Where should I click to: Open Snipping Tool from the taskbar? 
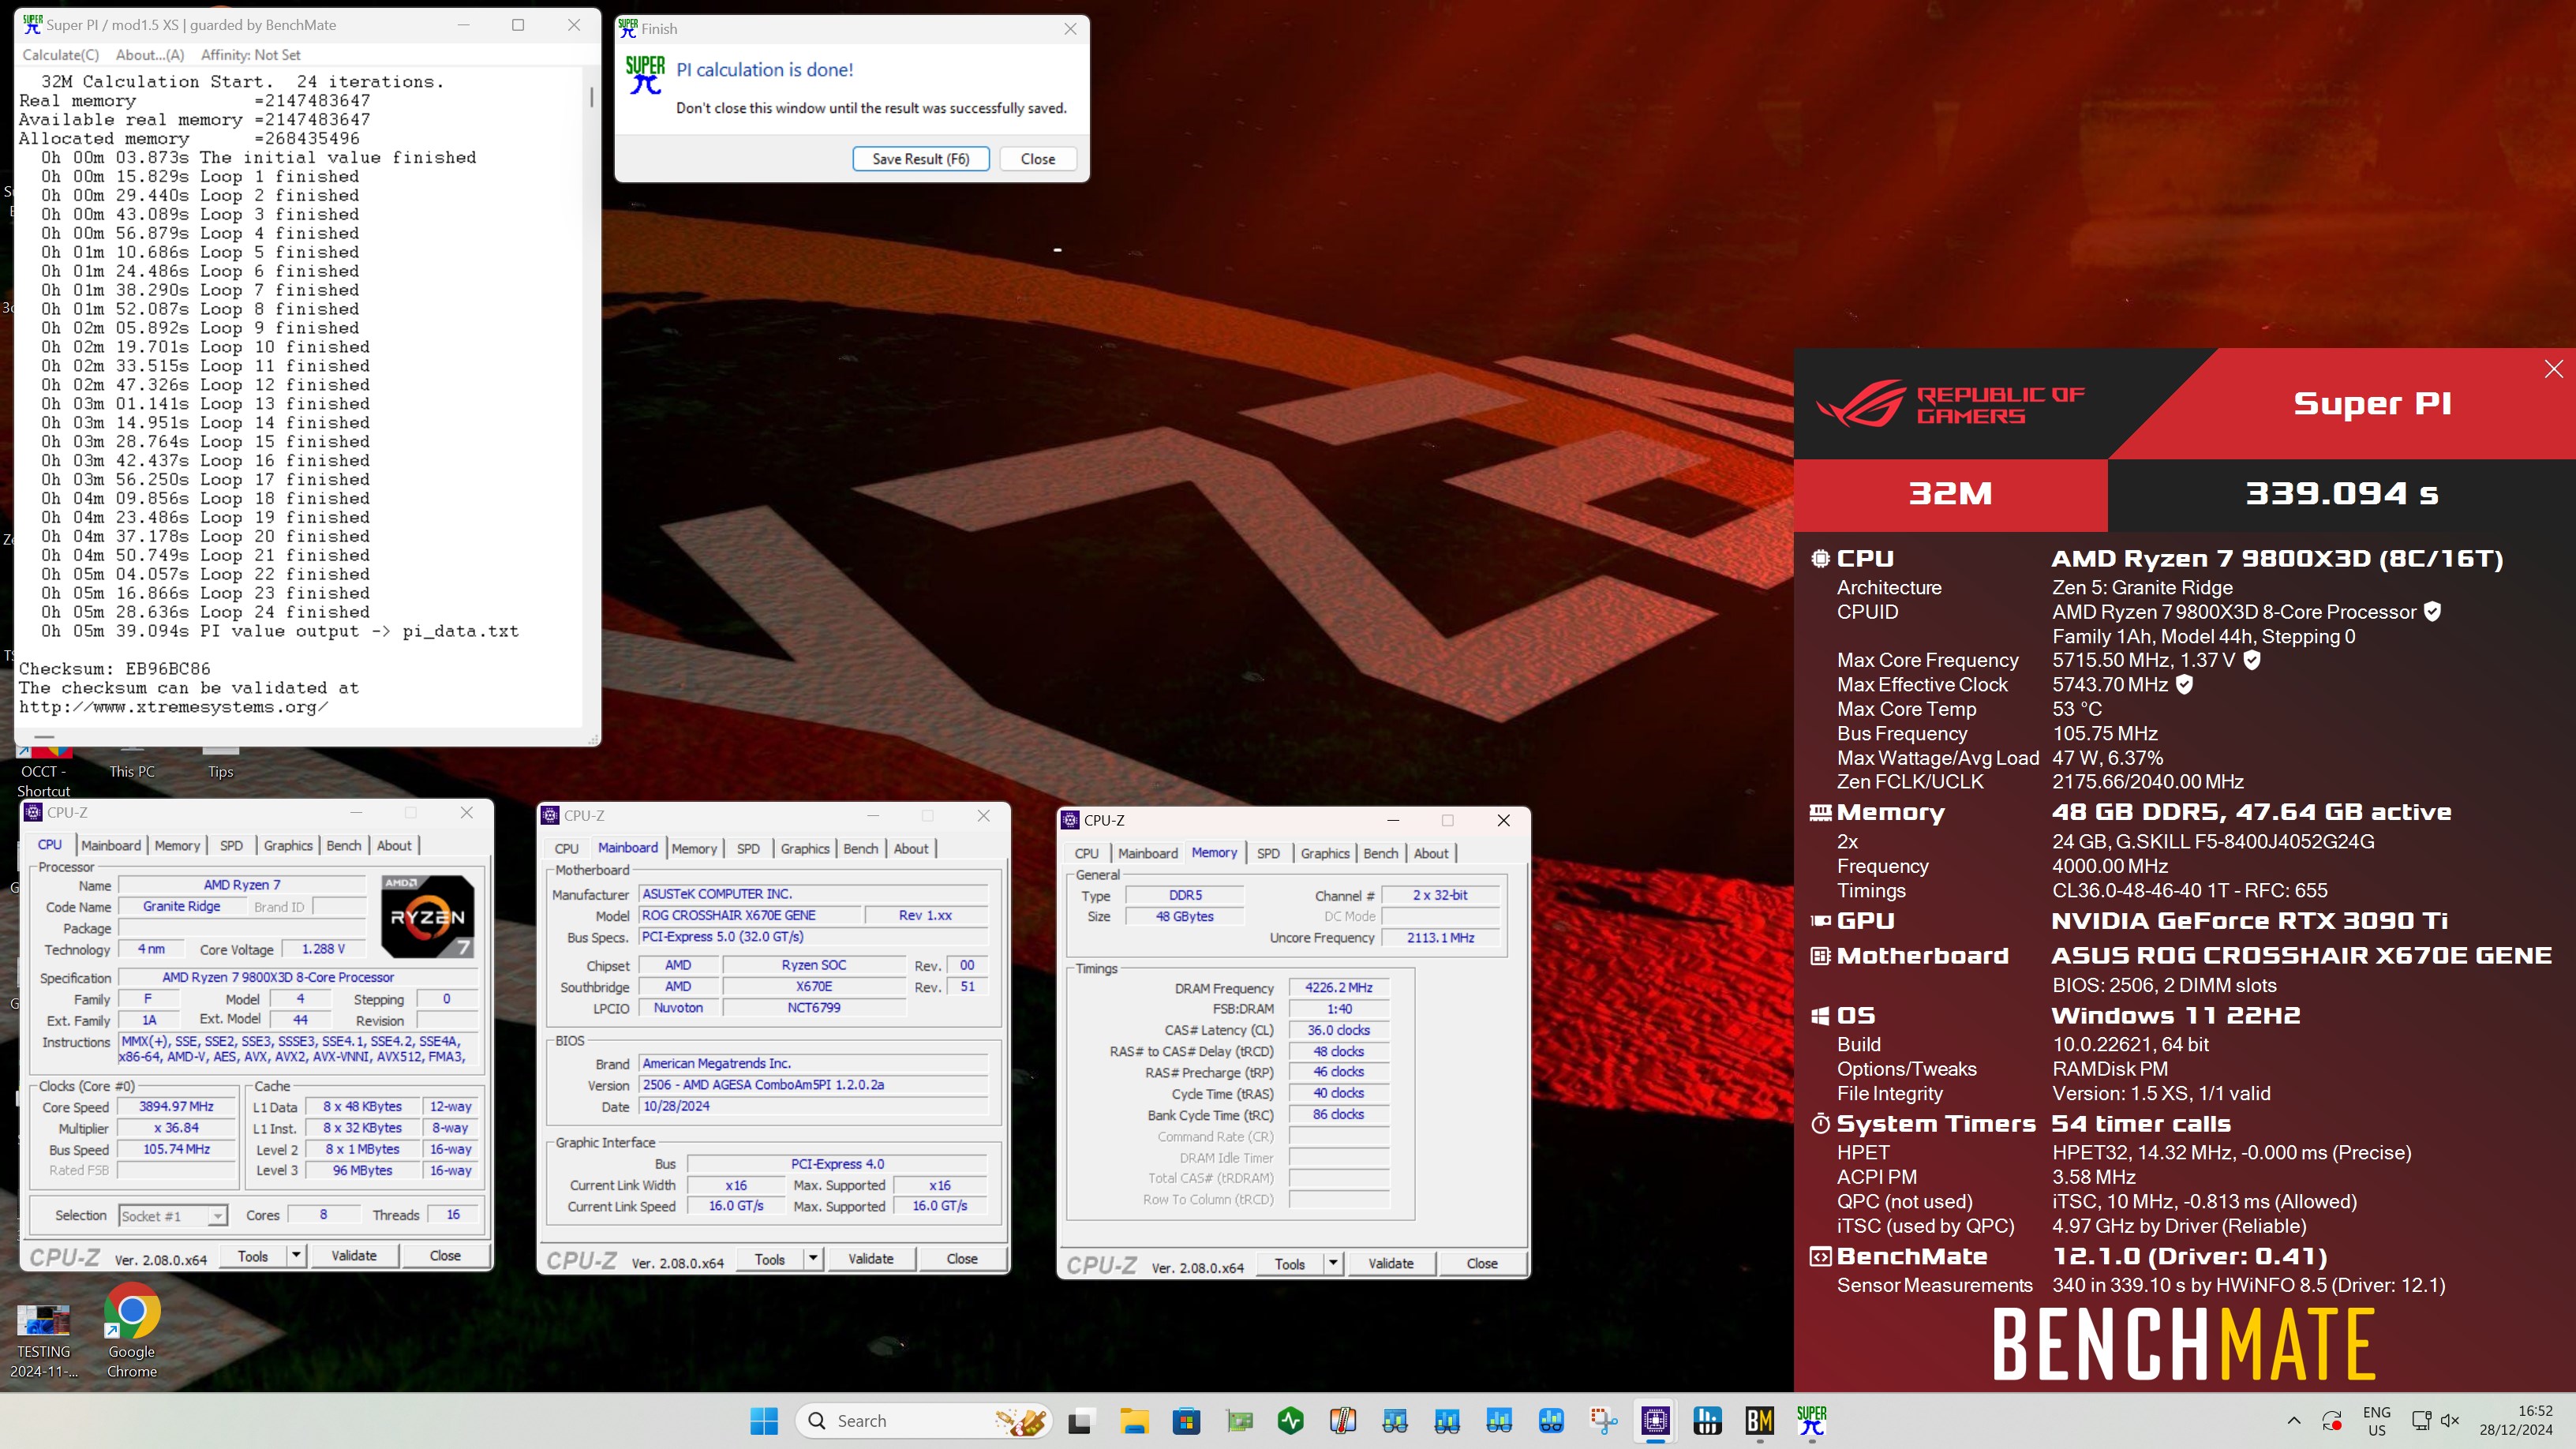(1603, 1420)
